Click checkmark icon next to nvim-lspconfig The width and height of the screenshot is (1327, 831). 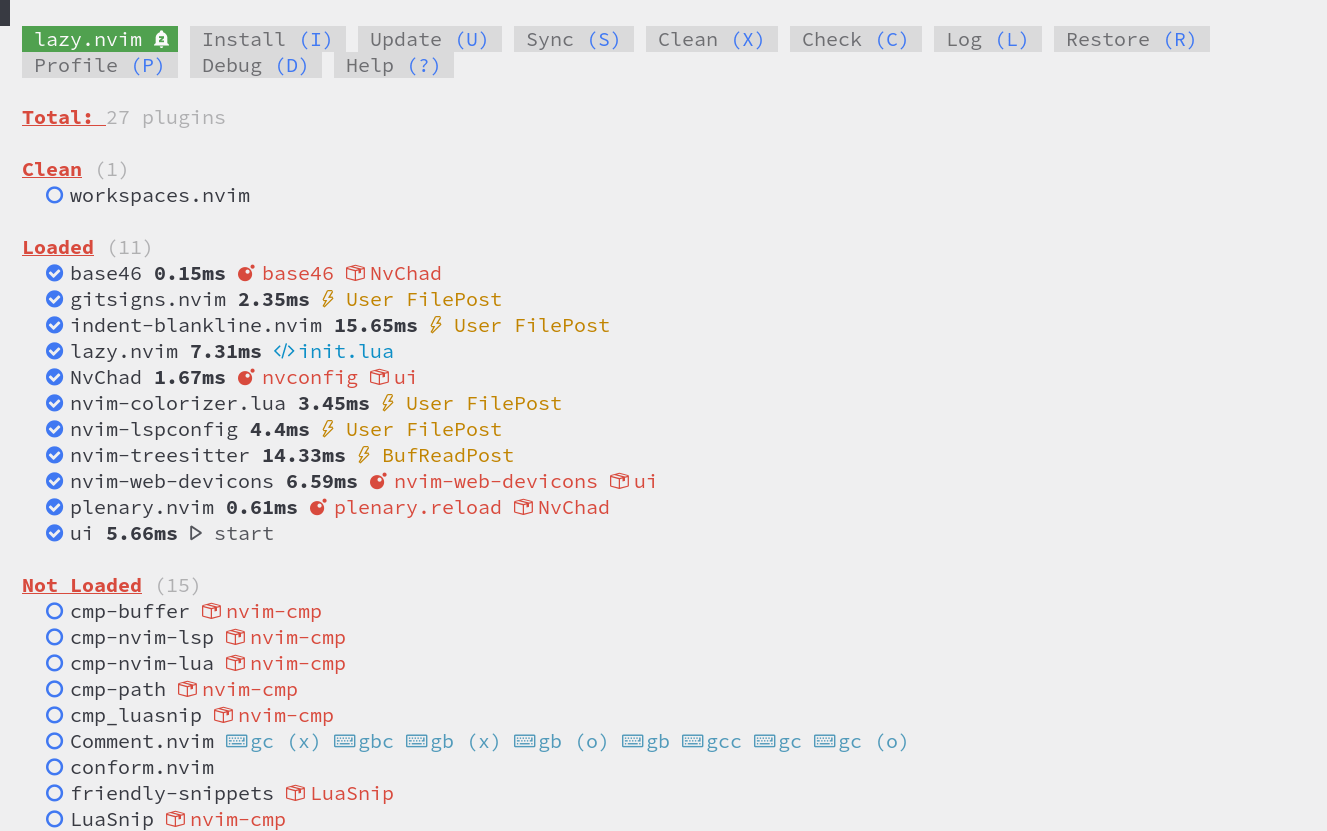click(x=55, y=429)
